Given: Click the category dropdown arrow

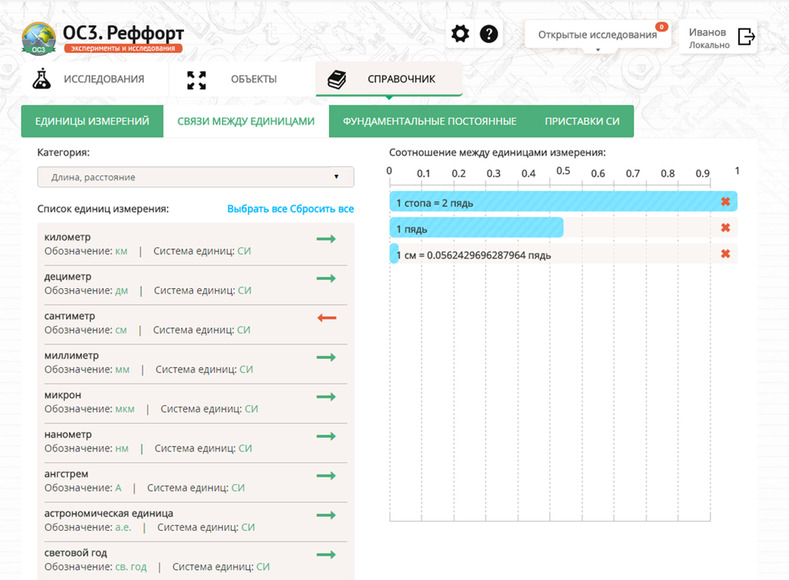Looking at the screenshot, I should point(336,177).
